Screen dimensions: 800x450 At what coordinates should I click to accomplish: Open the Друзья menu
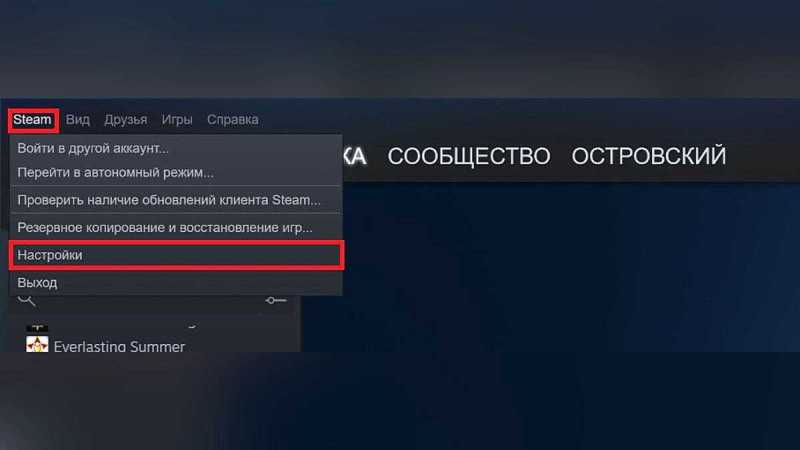126,120
